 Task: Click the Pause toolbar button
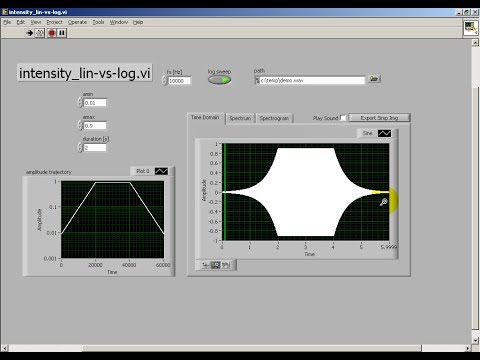pyautogui.click(x=62, y=33)
